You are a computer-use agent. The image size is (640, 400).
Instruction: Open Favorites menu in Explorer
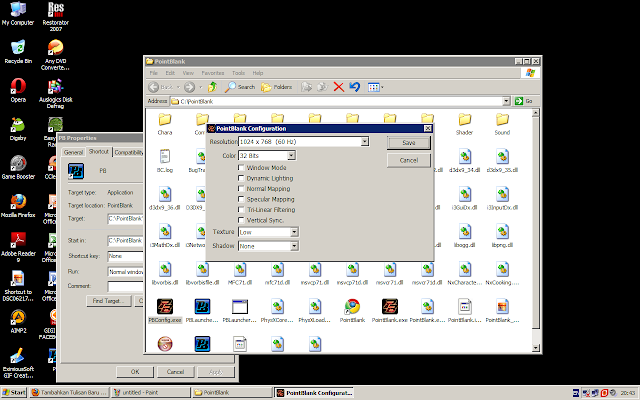(213, 73)
